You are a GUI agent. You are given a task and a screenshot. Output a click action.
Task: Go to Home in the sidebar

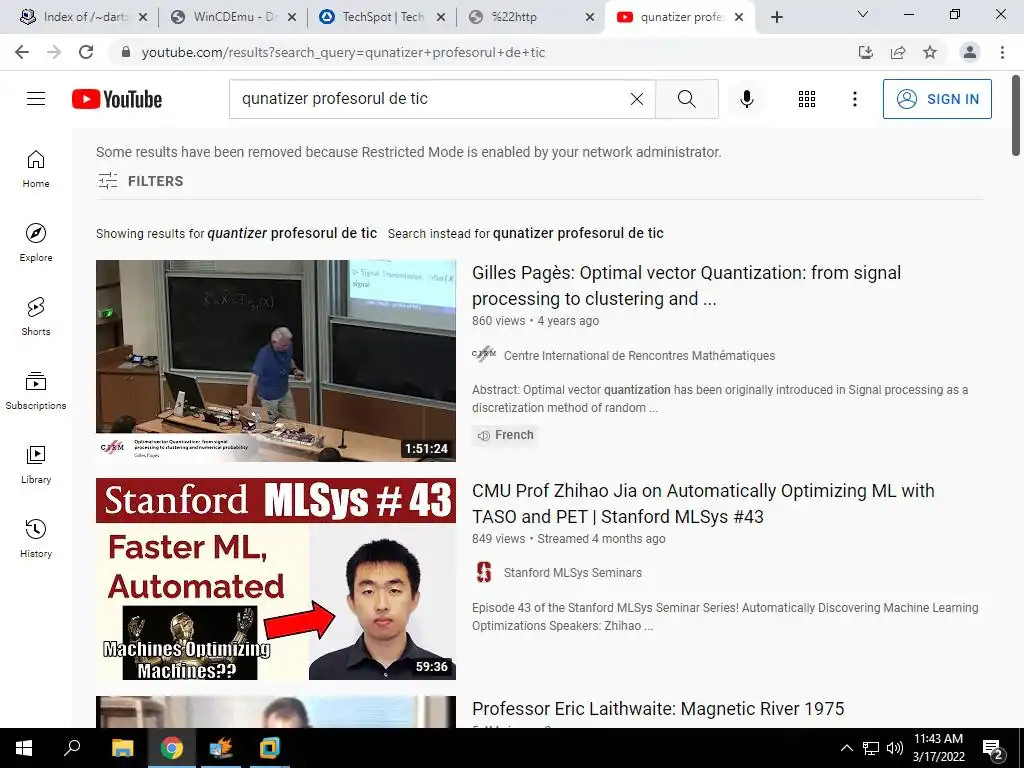(36, 168)
